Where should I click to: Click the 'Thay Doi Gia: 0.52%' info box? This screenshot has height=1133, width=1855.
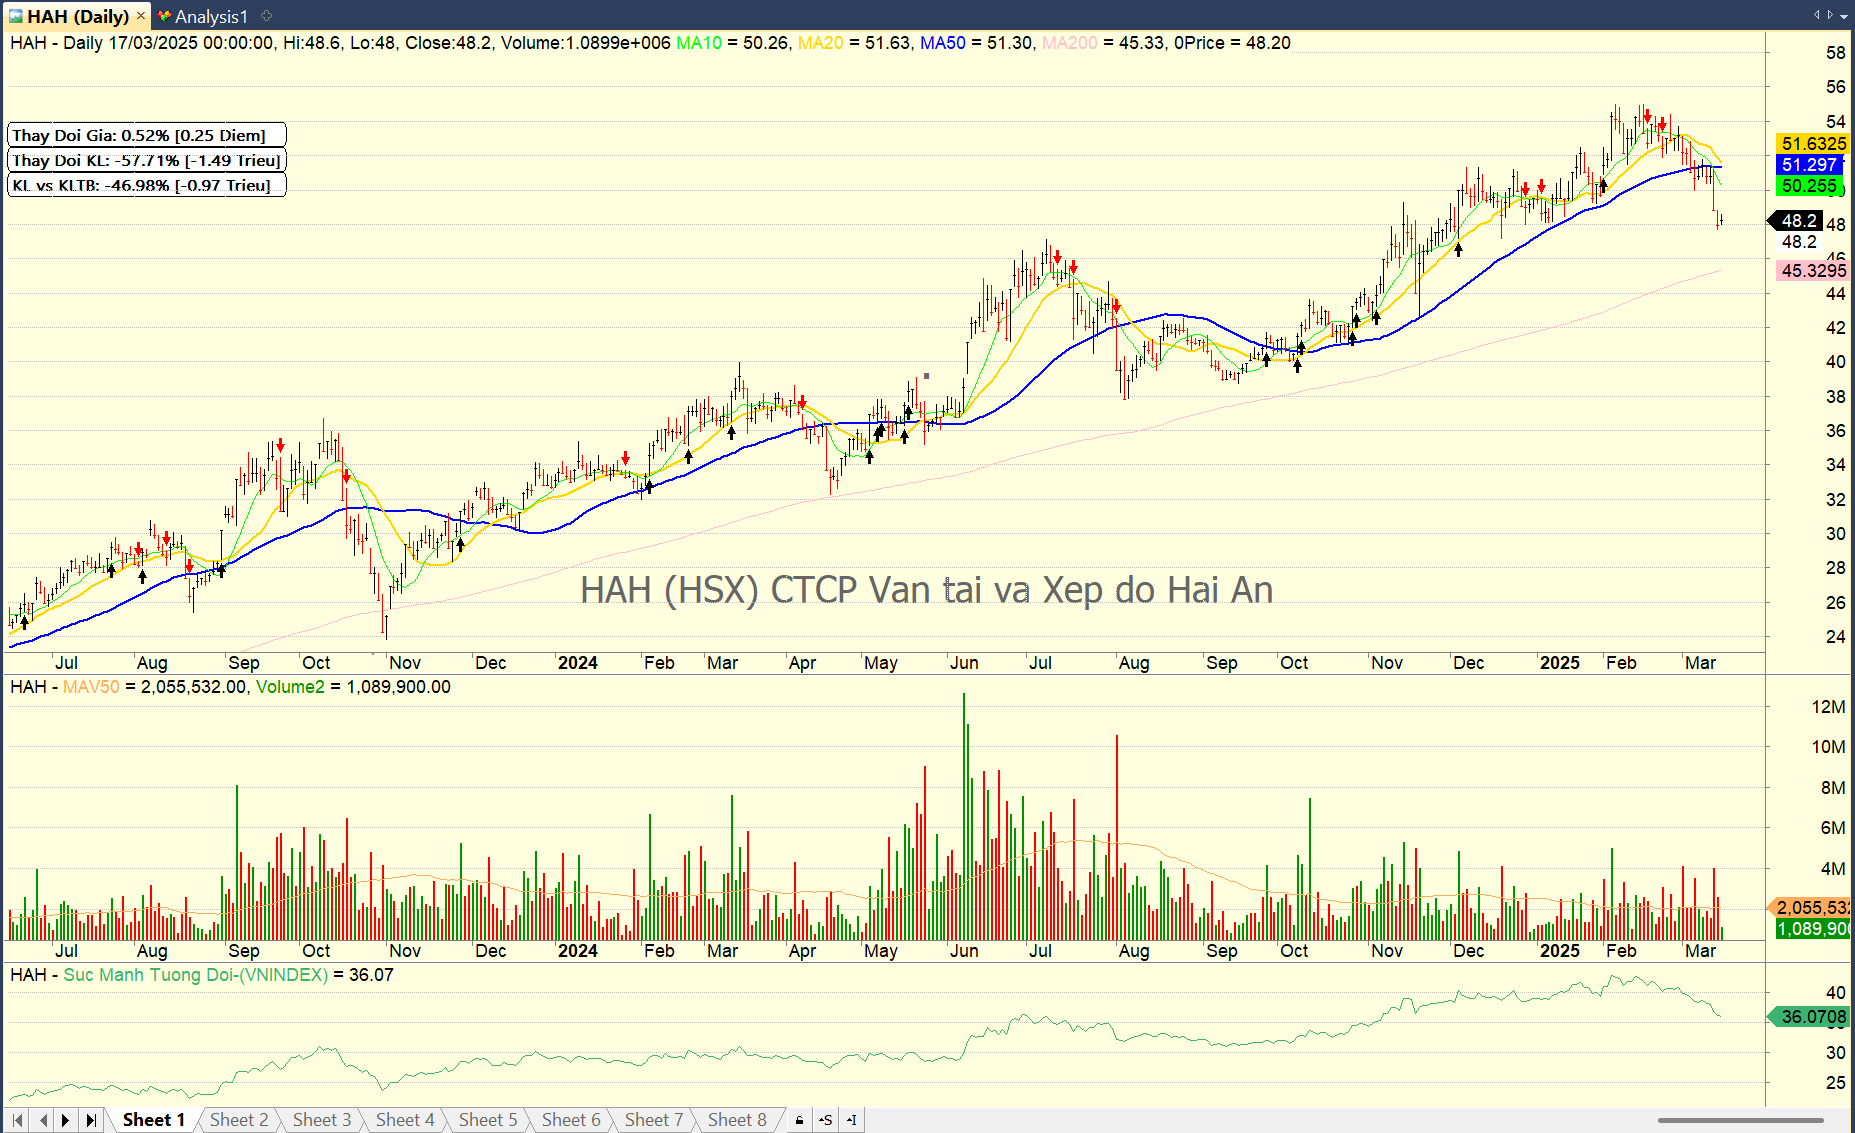click(146, 135)
